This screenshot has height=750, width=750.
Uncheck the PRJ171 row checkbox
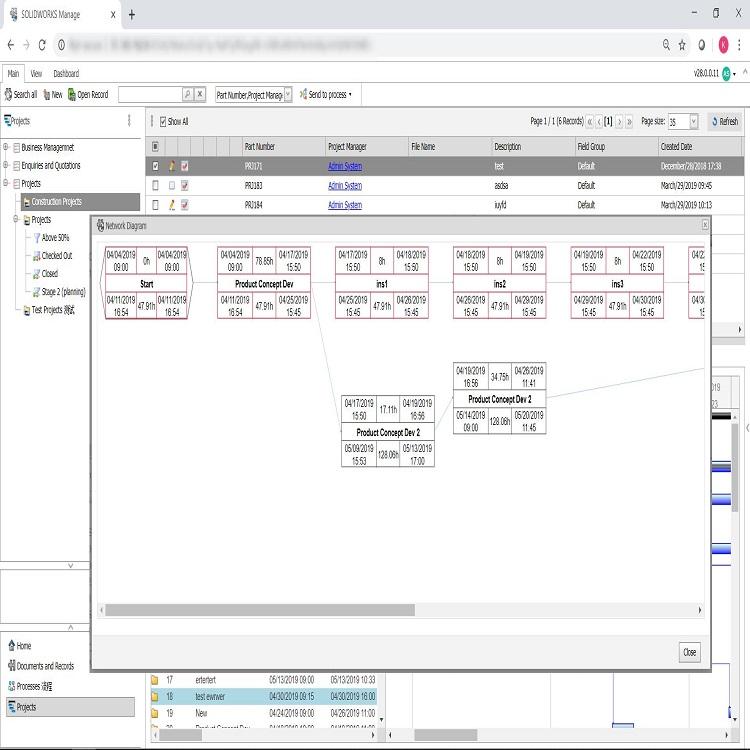point(155,166)
